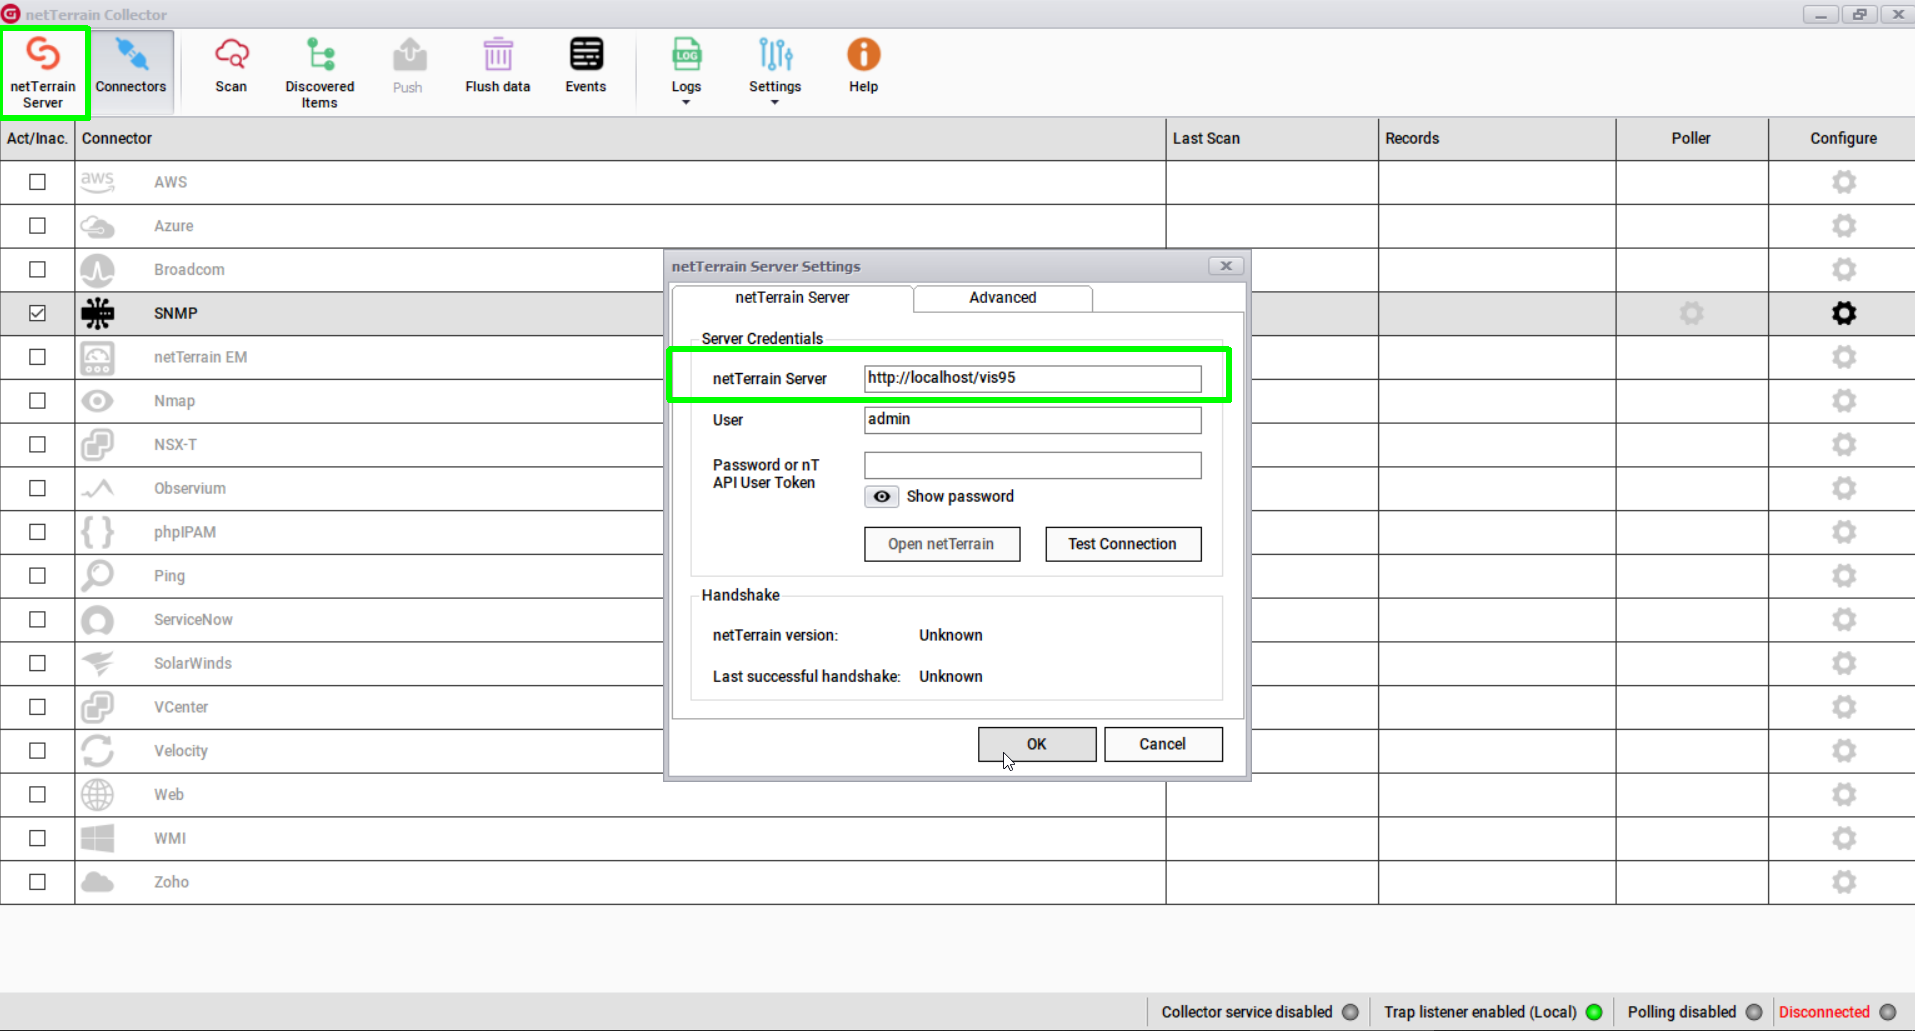Image resolution: width=1915 pixels, height=1031 pixels.
Task: Select the netTerrain Server tab in dialog
Action: pos(792,298)
